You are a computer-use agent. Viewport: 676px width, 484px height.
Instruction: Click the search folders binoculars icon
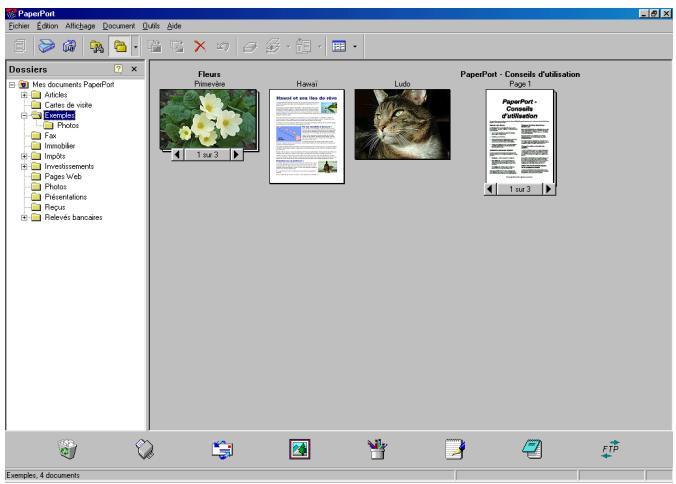click(97, 46)
